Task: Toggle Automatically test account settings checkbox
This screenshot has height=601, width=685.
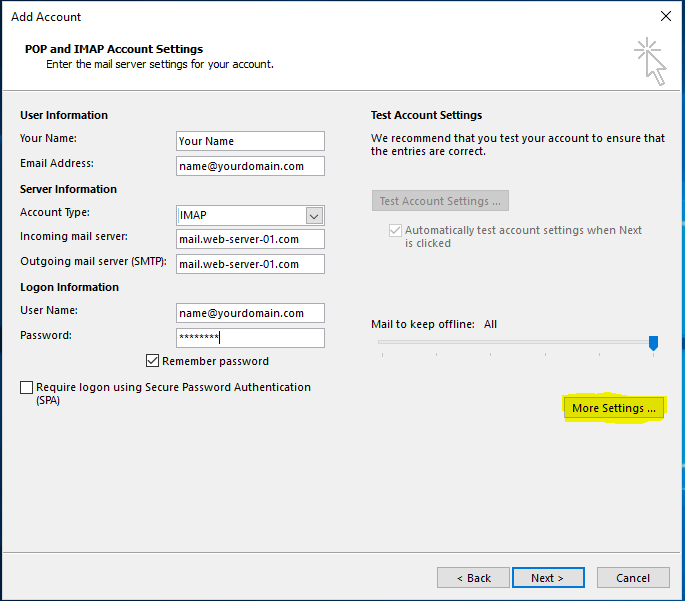Action: pos(394,231)
